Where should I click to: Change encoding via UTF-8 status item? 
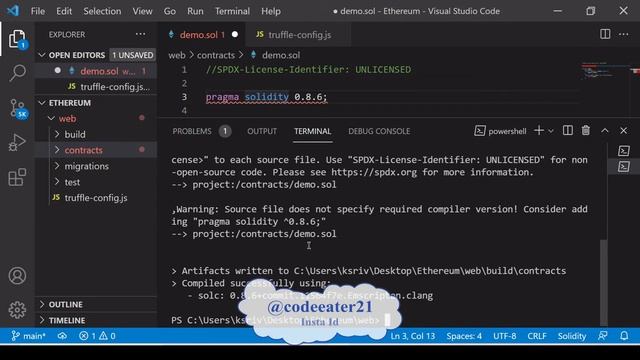pos(504,336)
